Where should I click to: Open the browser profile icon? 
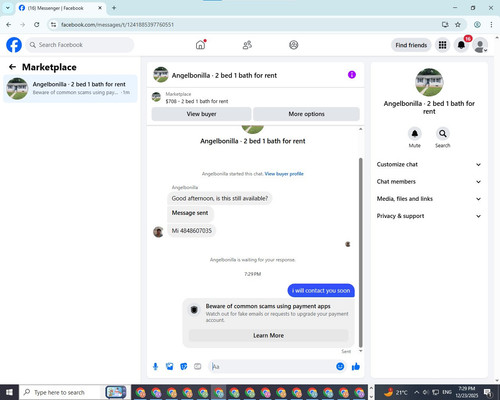(x=477, y=24)
